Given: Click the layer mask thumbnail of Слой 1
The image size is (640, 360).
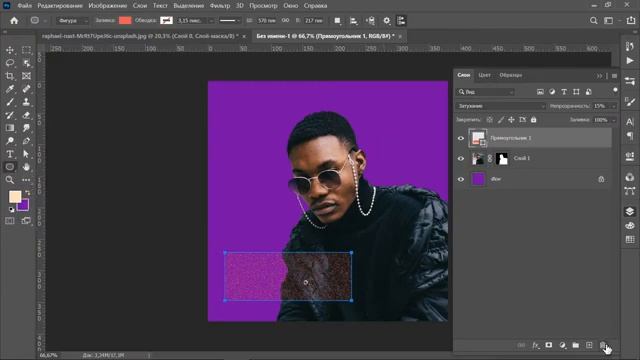Looking at the screenshot, I should (502, 158).
